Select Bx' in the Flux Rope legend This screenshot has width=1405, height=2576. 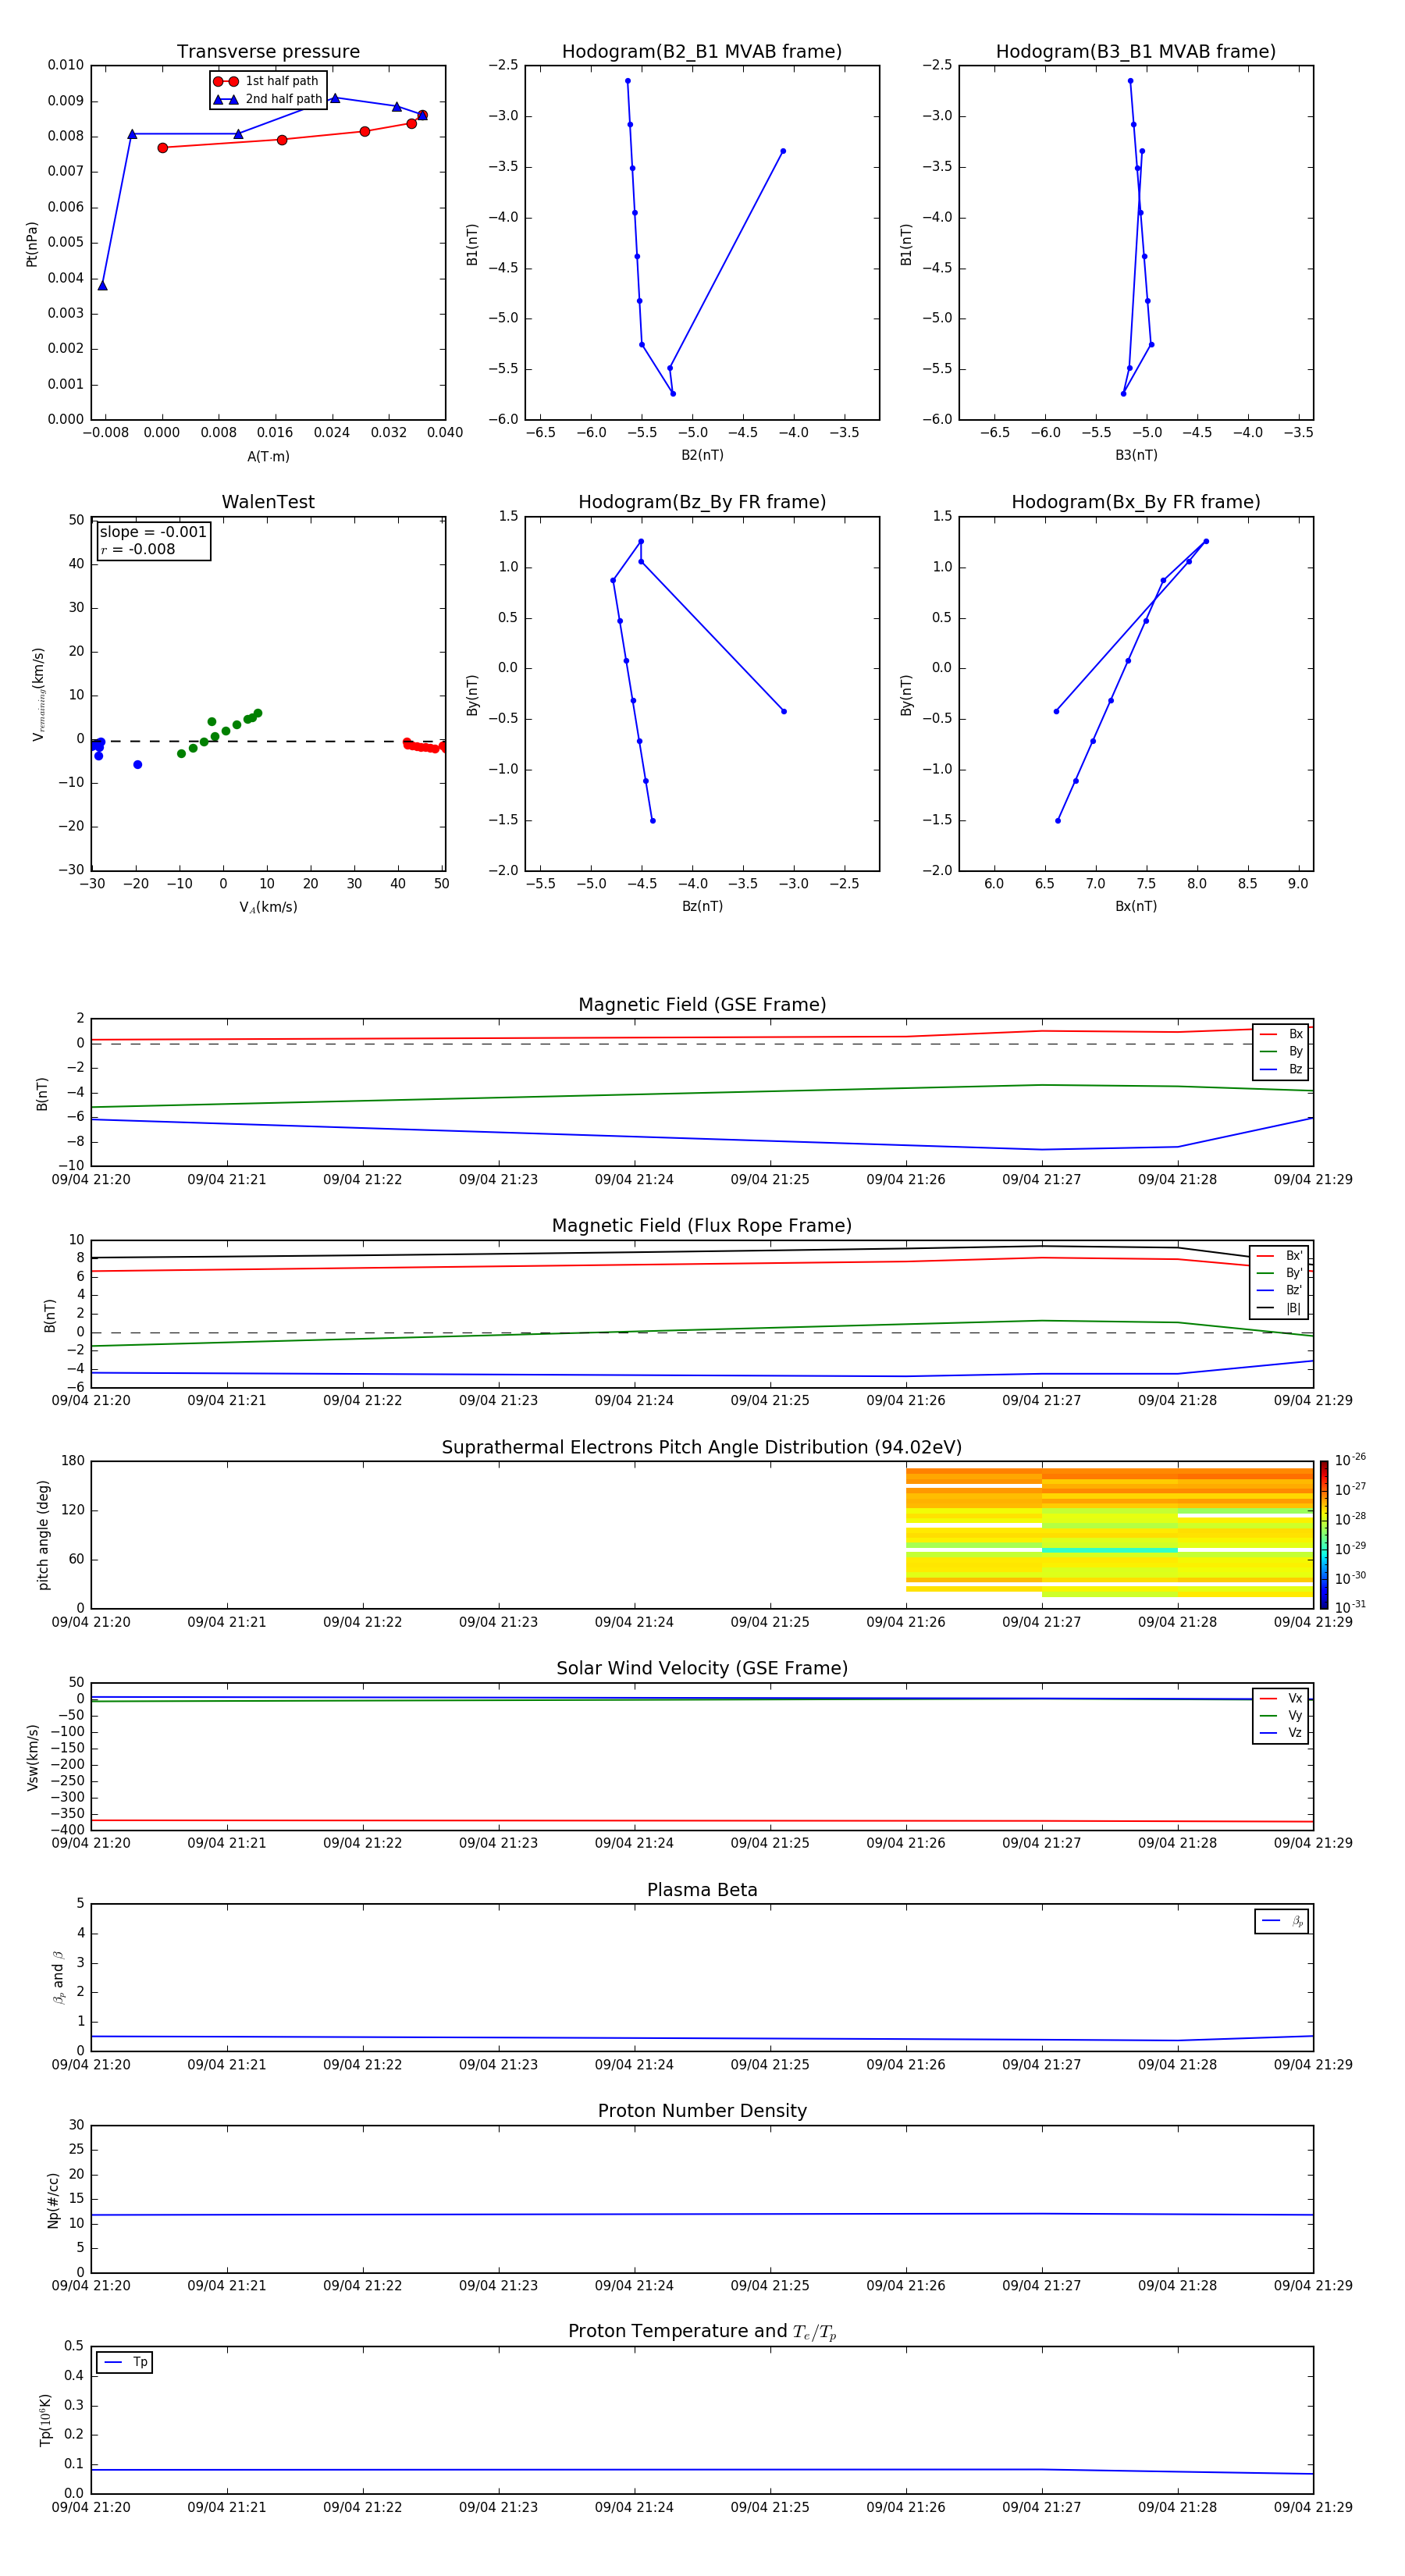pyautogui.click(x=1280, y=1256)
